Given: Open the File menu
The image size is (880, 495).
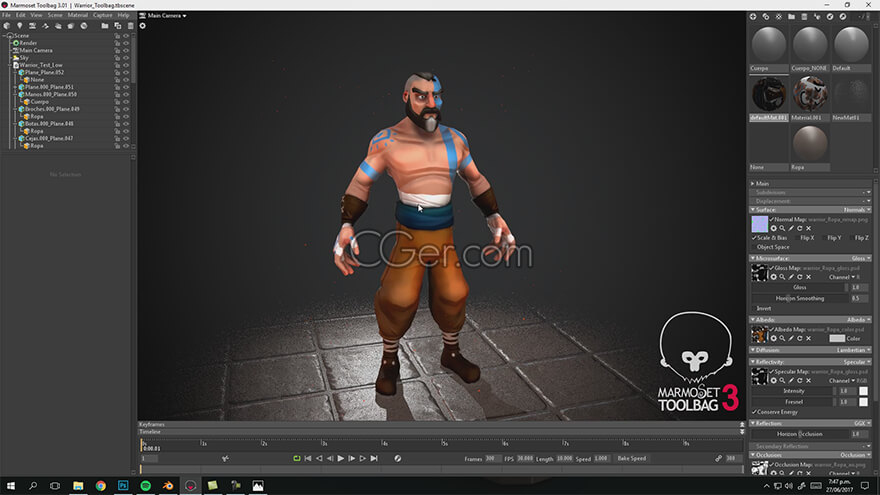Looking at the screenshot, I should click(x=6, y=15).
